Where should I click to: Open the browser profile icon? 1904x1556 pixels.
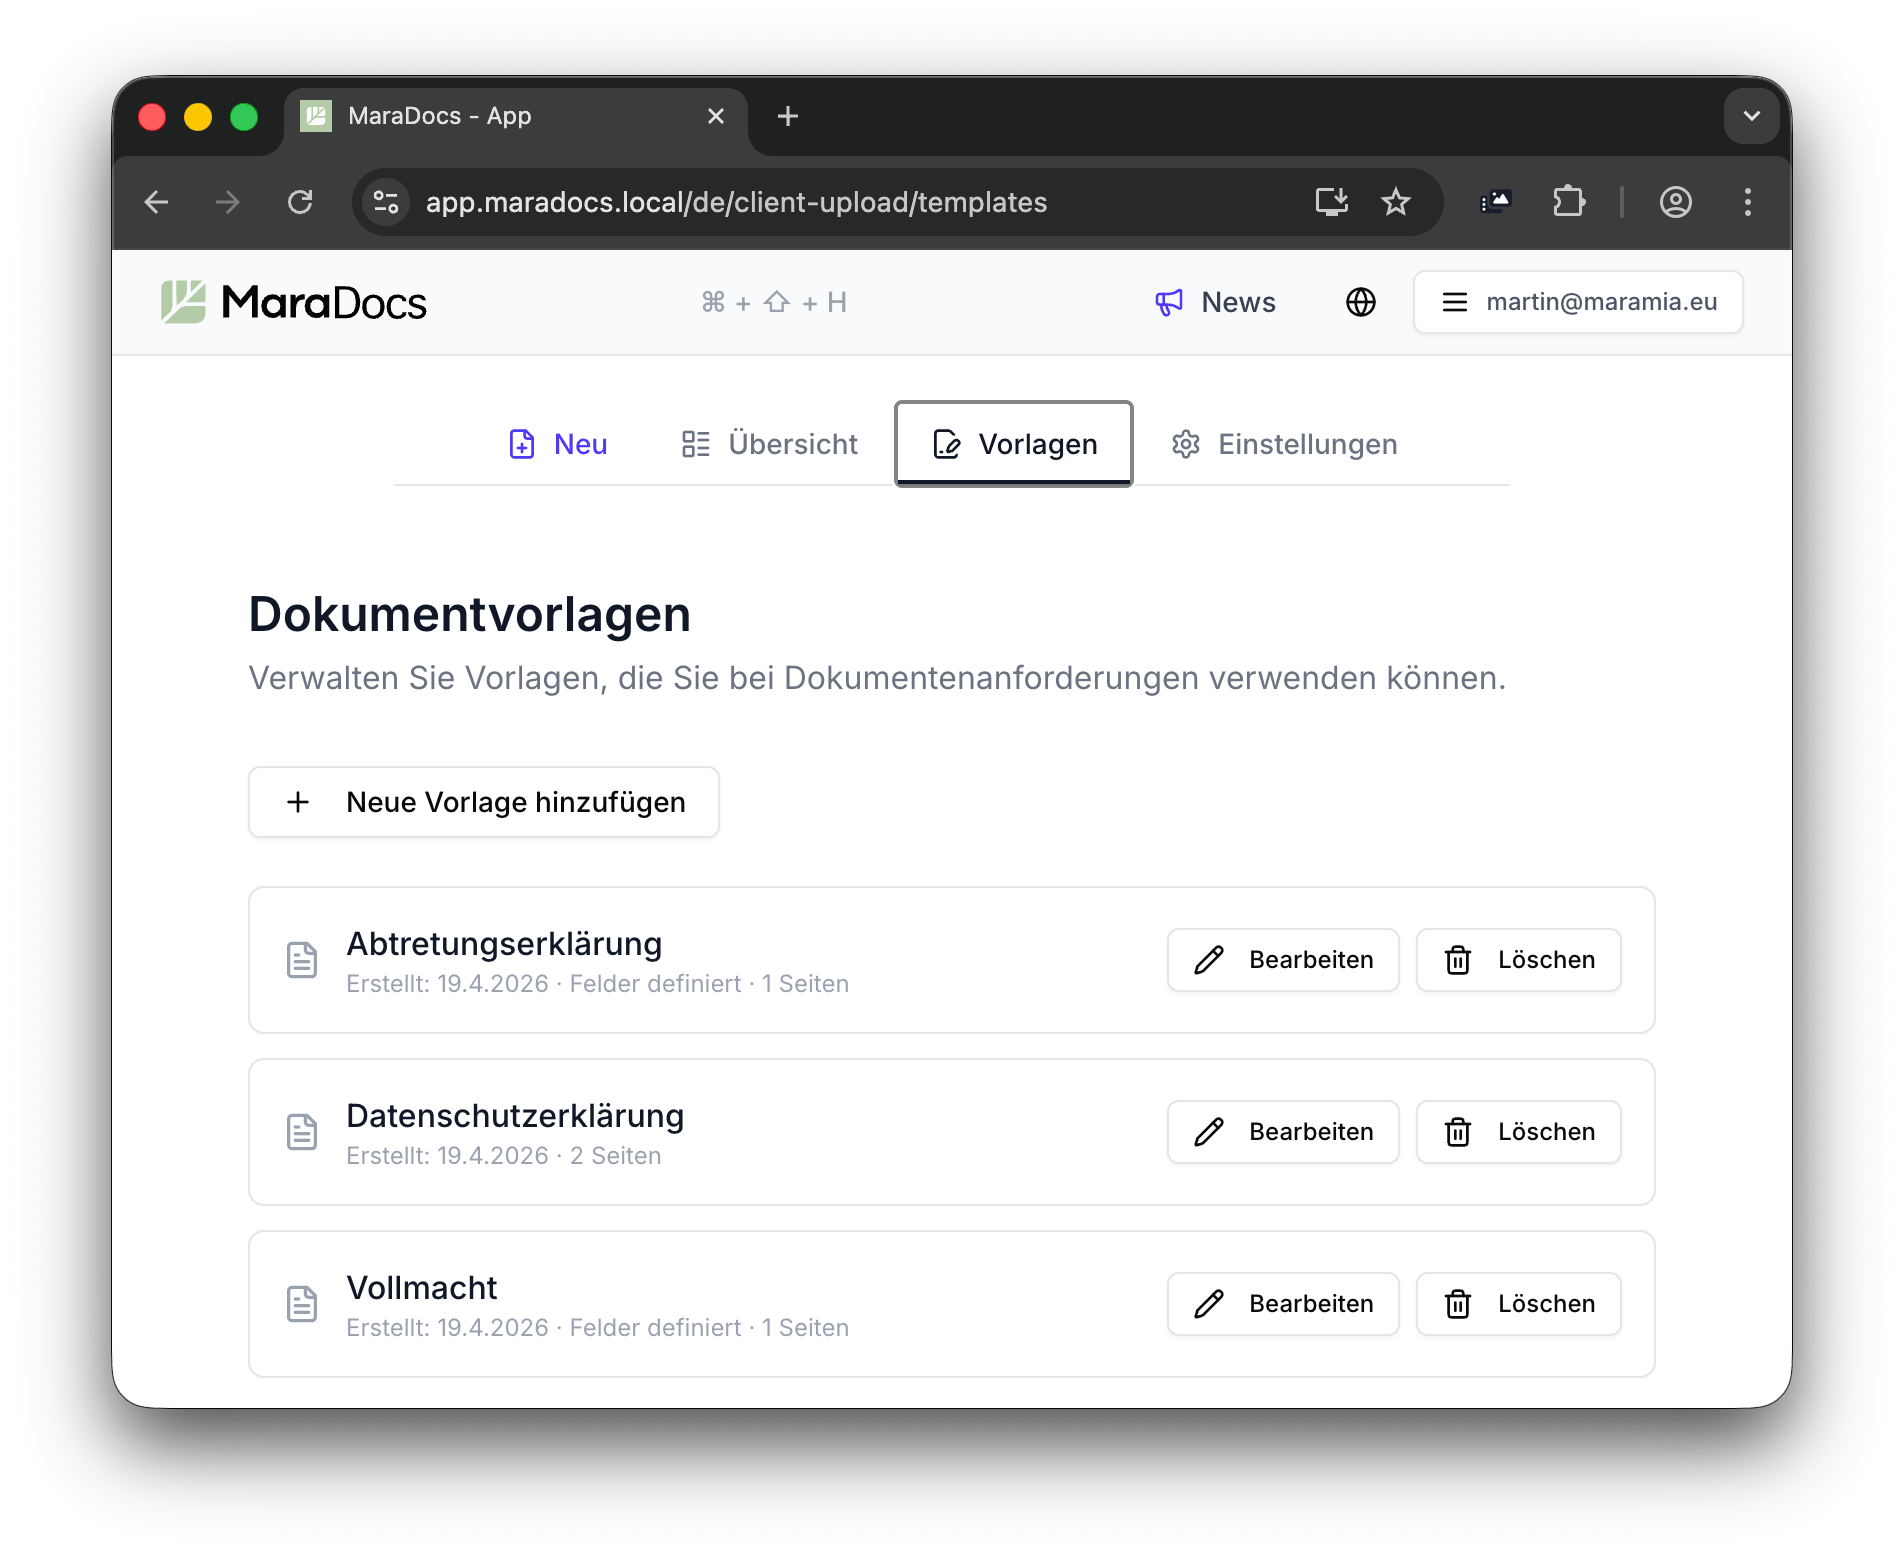pyautogui.click(x=1676, y=202)
